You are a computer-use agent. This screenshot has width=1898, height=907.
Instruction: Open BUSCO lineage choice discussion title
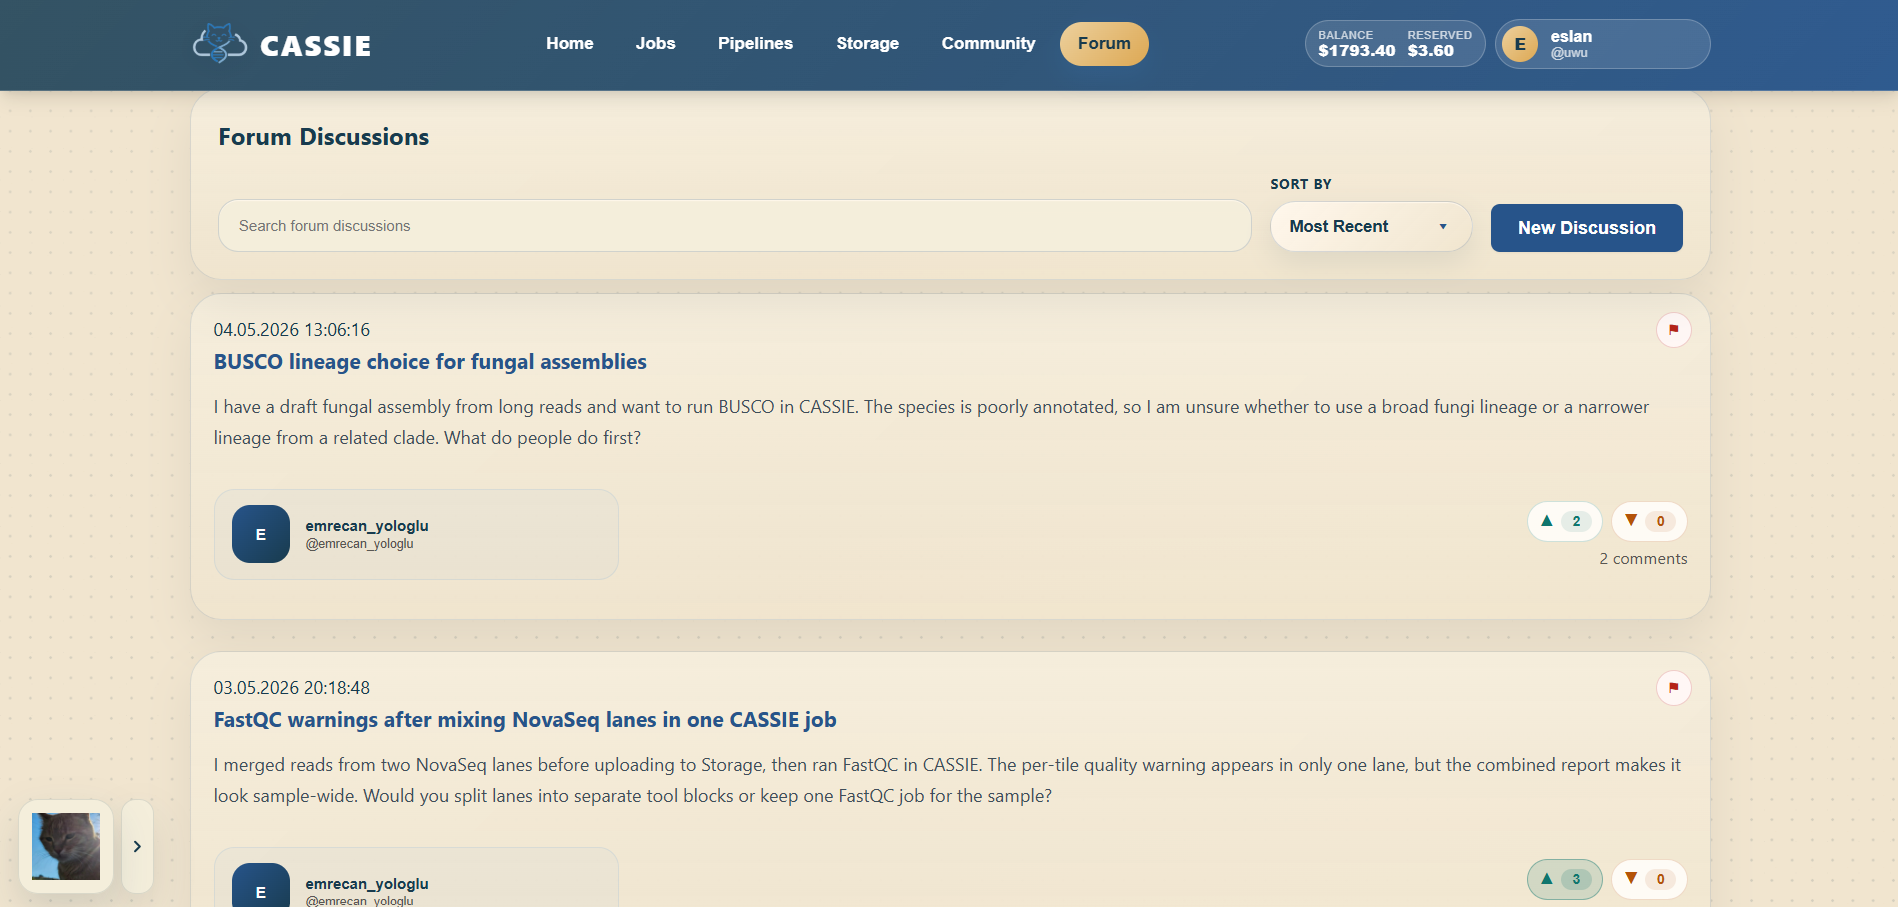(x=430, y=362)
